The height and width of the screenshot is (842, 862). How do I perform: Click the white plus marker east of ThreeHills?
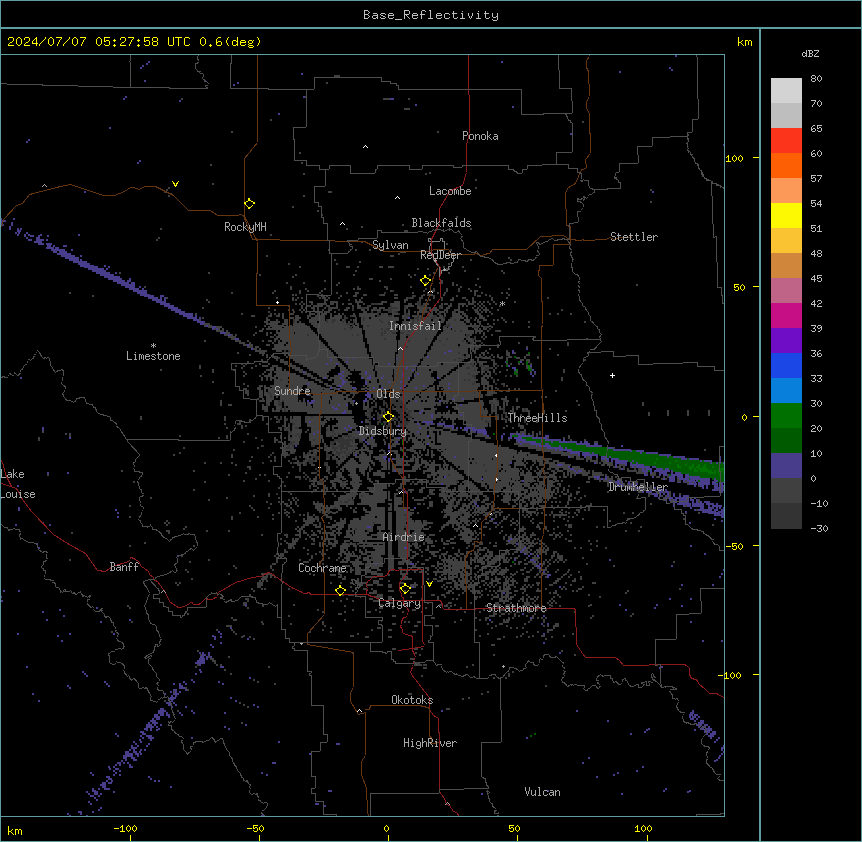[612, 375]
